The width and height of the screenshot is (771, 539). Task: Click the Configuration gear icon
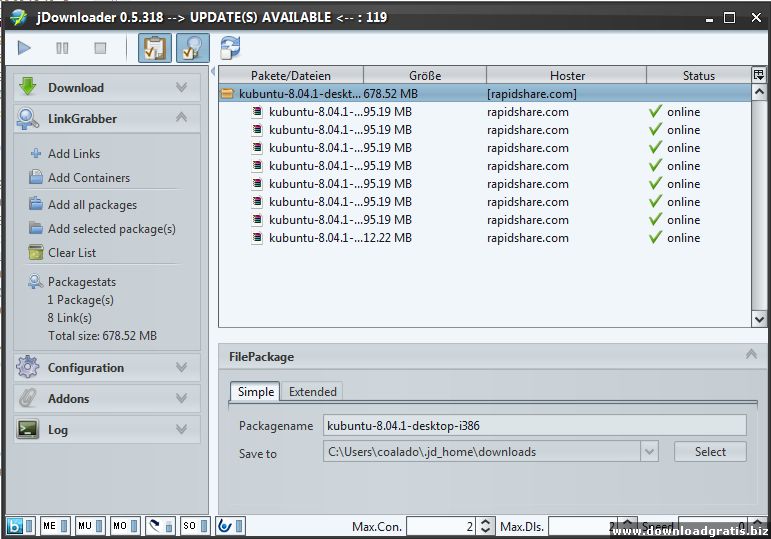coord(28,367)
